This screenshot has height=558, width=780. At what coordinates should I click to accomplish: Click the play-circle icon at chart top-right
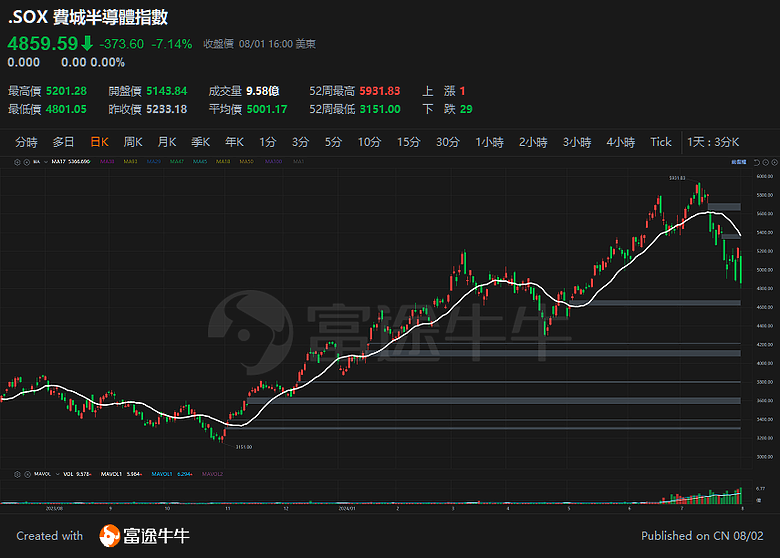click(x=766, y=162)
